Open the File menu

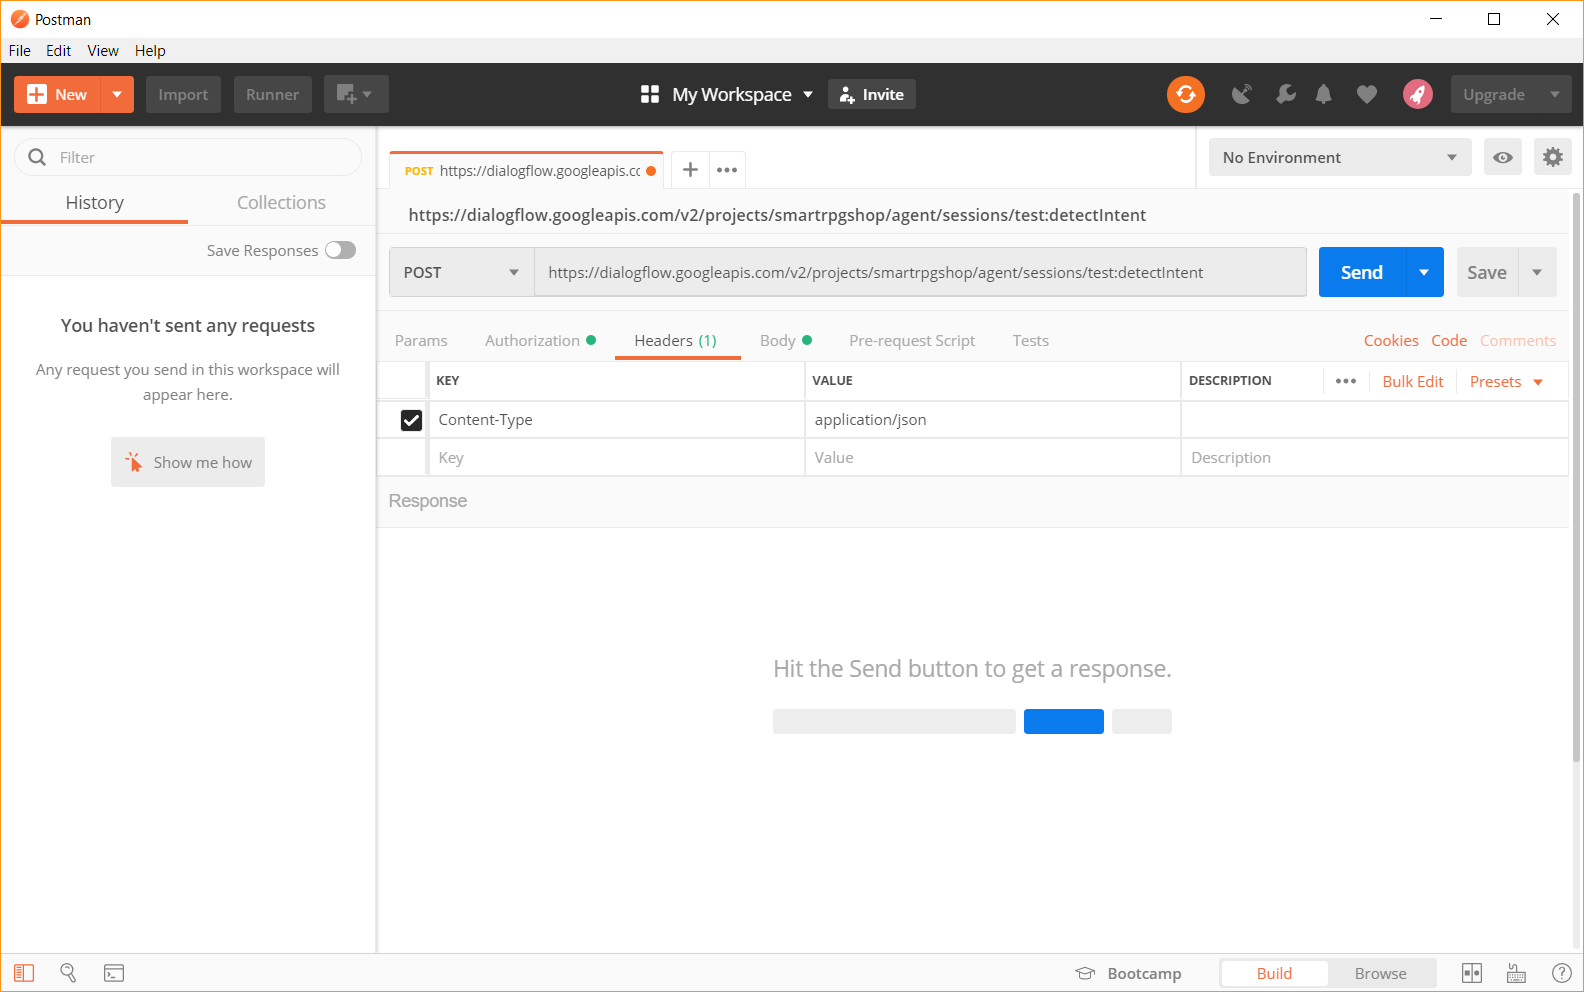tap(20, 50)
